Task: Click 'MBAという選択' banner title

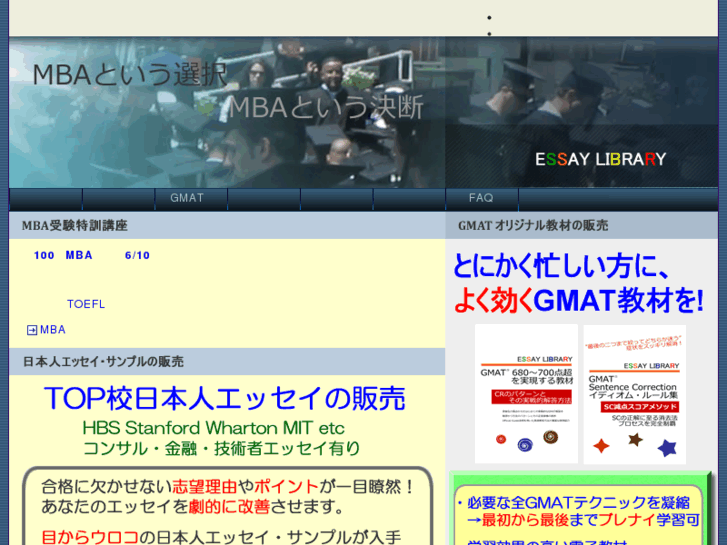Action: (x=130, y=74)
